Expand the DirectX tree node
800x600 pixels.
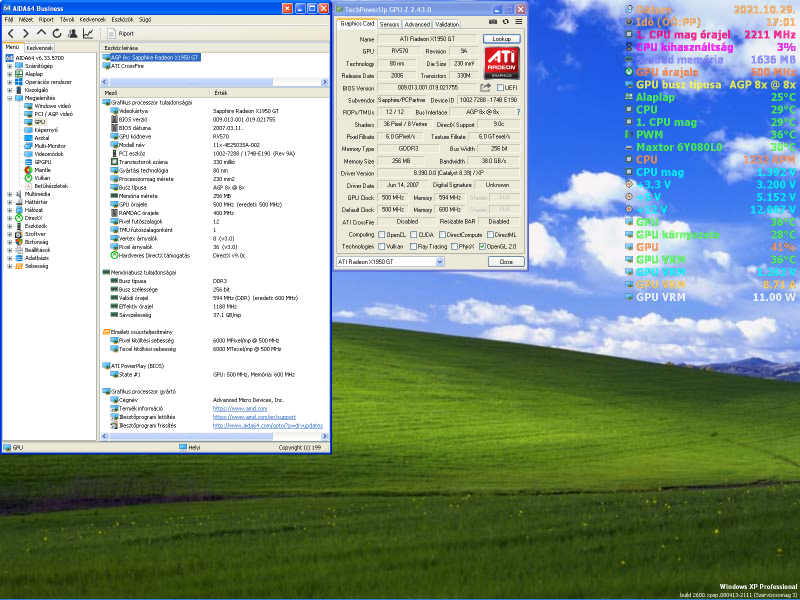coord(9,218)
